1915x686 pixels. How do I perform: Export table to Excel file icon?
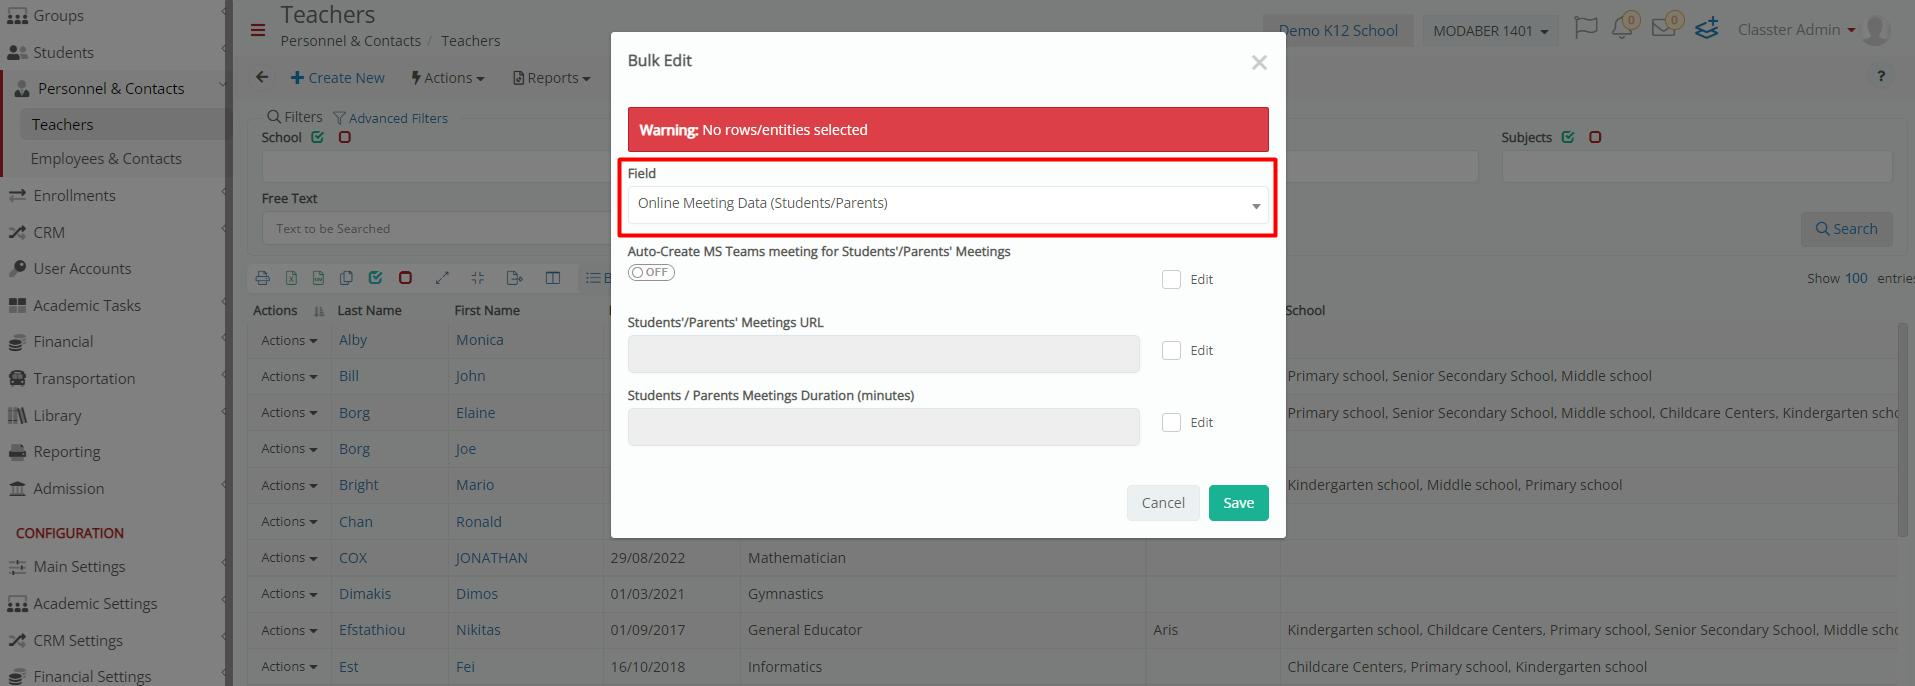tap(291, 278)
